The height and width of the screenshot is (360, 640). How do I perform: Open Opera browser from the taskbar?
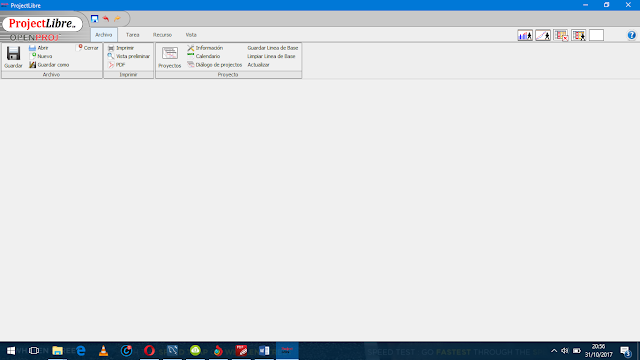(x=149, y=351)
